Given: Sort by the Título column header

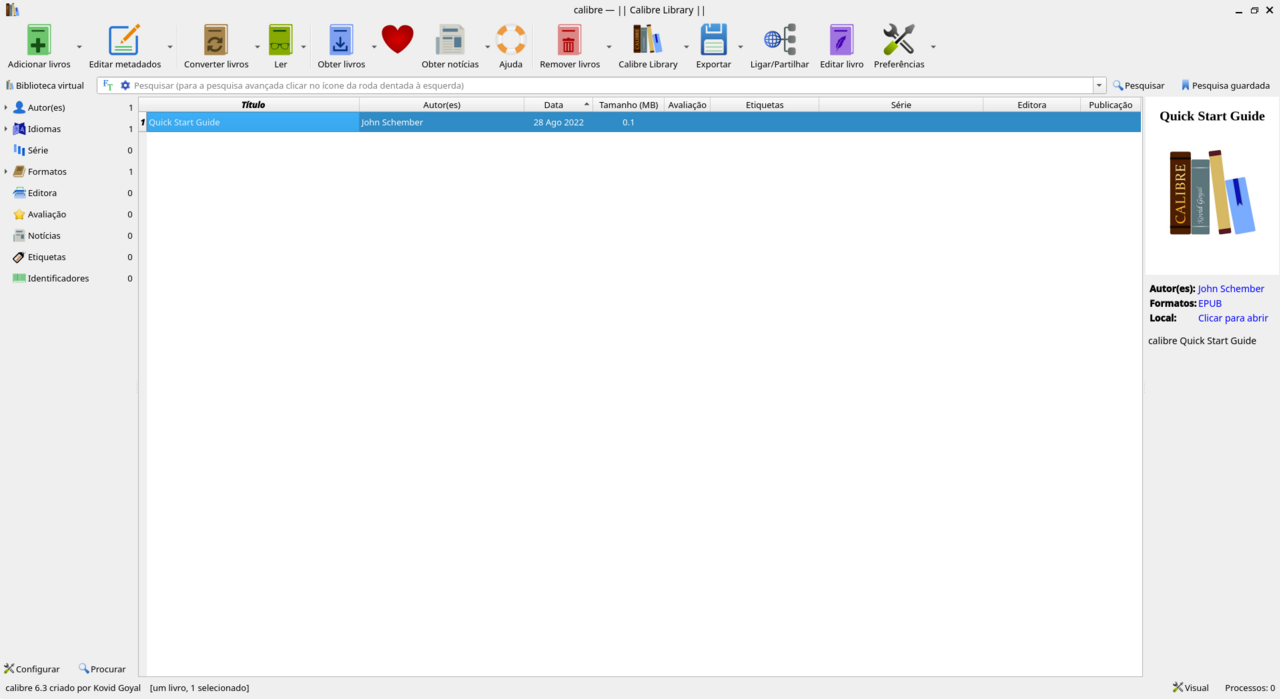Looking at the screenshot, I should coord(253,104).
